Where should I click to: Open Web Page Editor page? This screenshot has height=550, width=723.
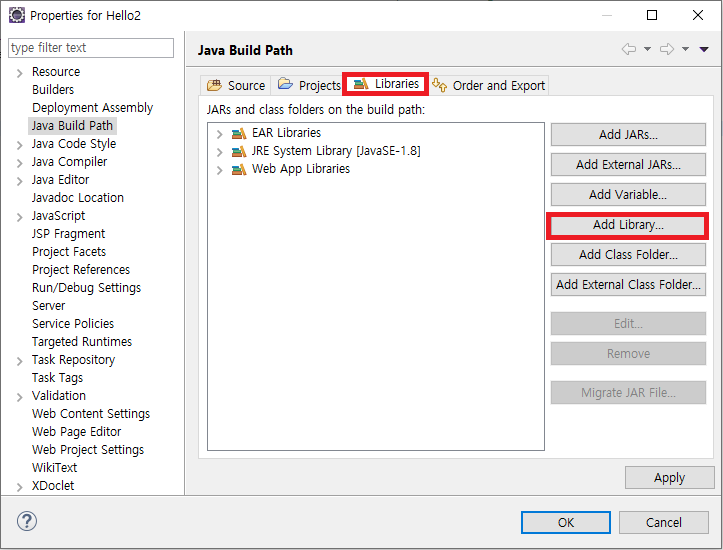pos(76,431)
